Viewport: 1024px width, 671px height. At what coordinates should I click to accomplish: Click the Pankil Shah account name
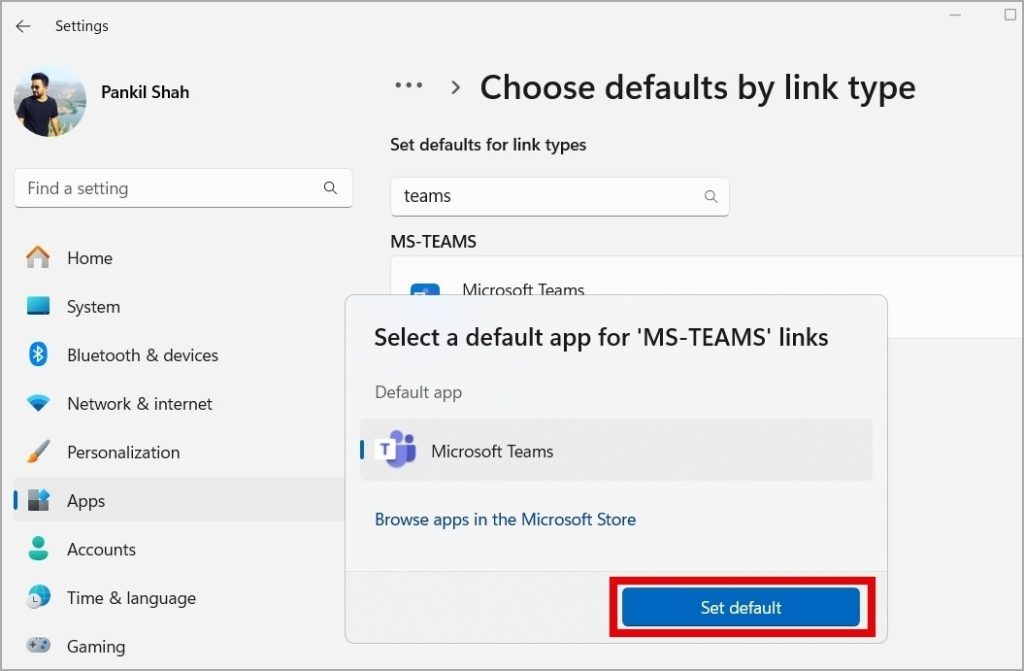click(x=145, y=92)
